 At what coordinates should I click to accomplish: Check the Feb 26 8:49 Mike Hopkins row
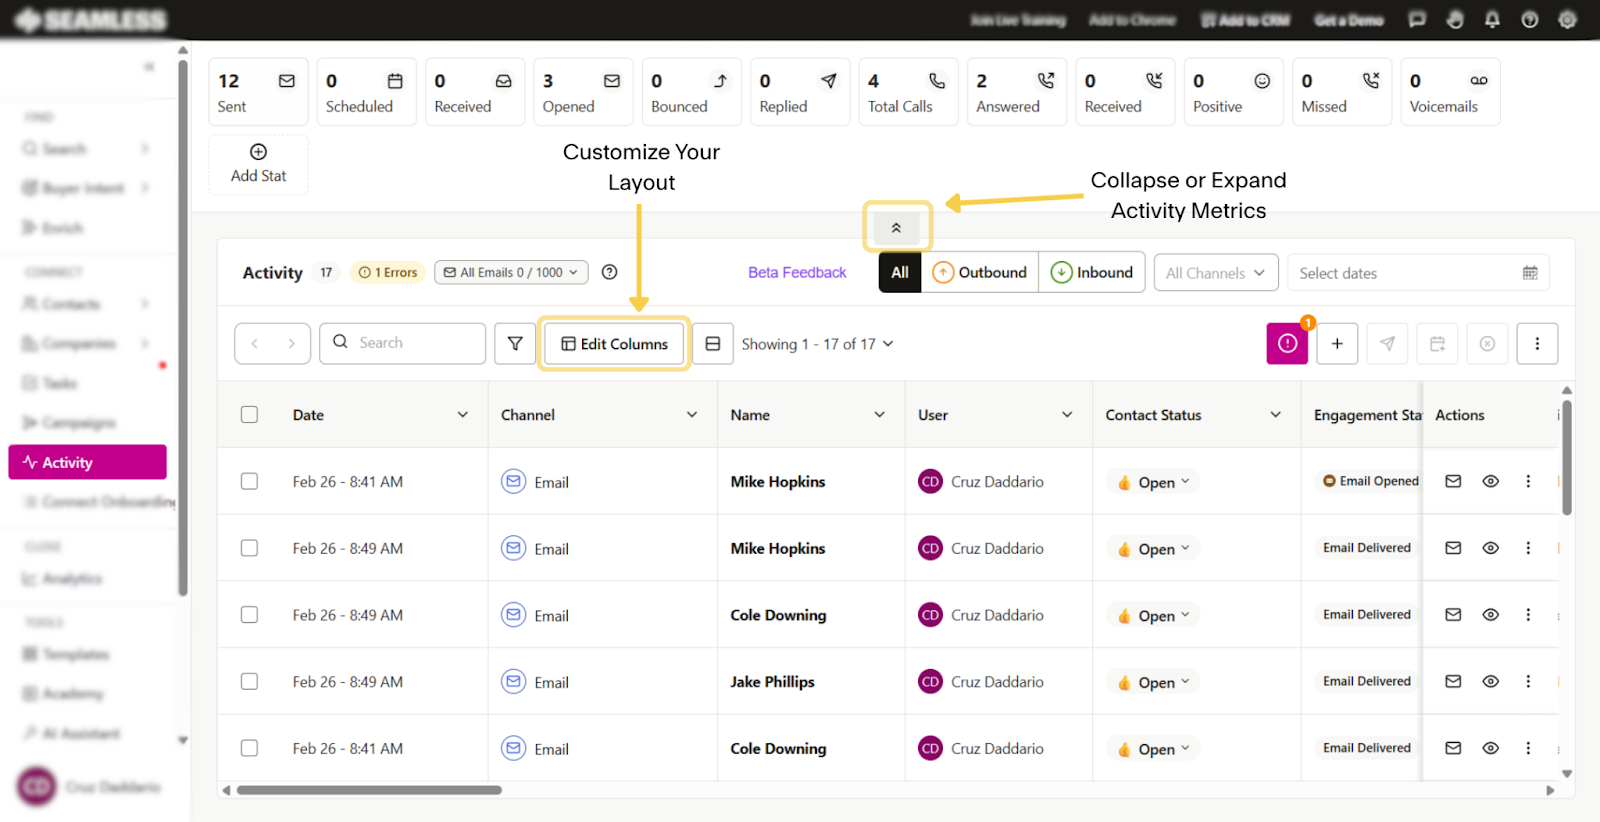tap(249, 548)
